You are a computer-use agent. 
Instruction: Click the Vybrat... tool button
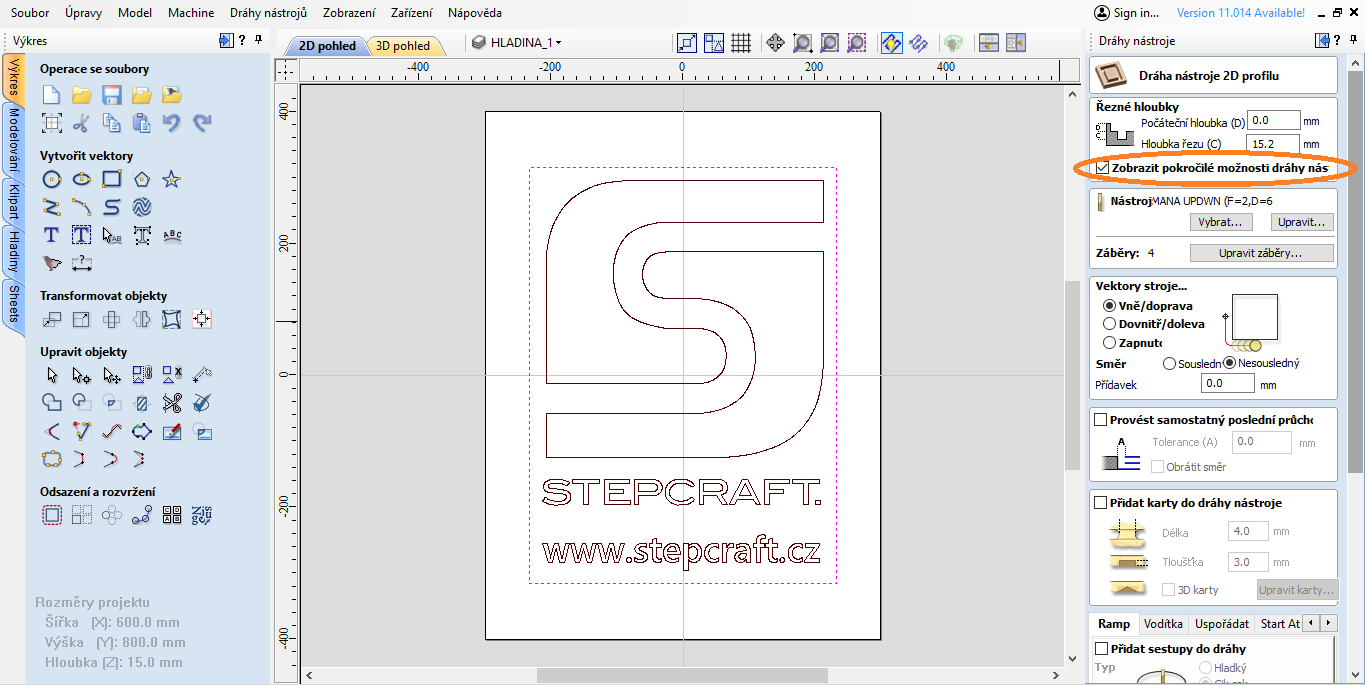click(1221, 222)
